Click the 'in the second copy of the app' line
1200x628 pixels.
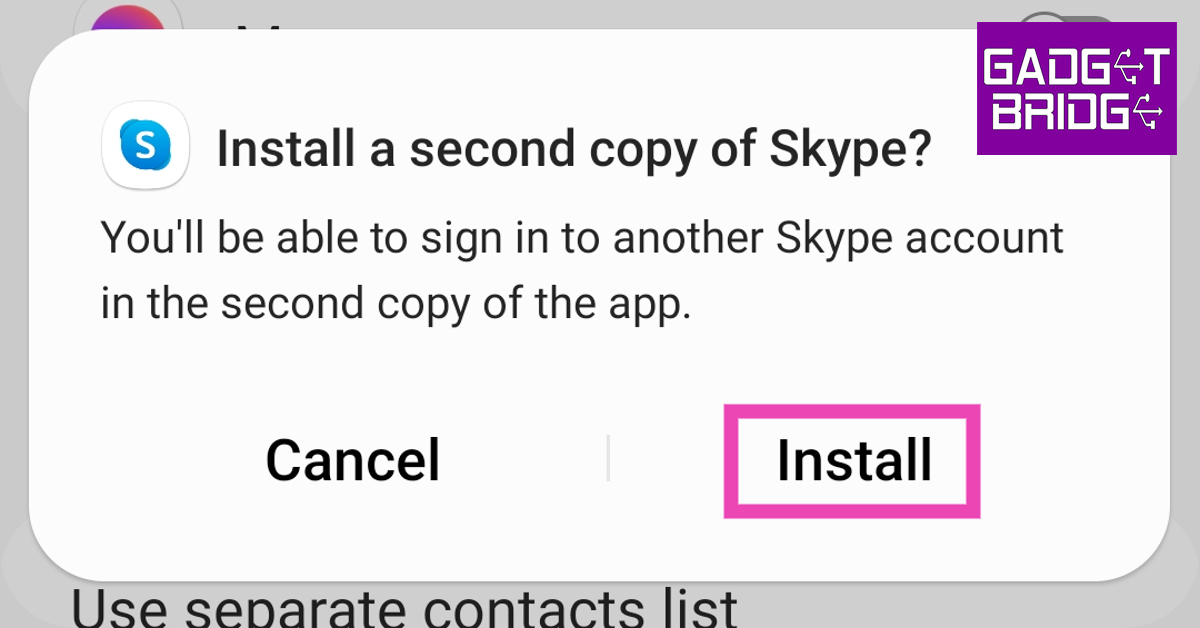click(396, 304)
